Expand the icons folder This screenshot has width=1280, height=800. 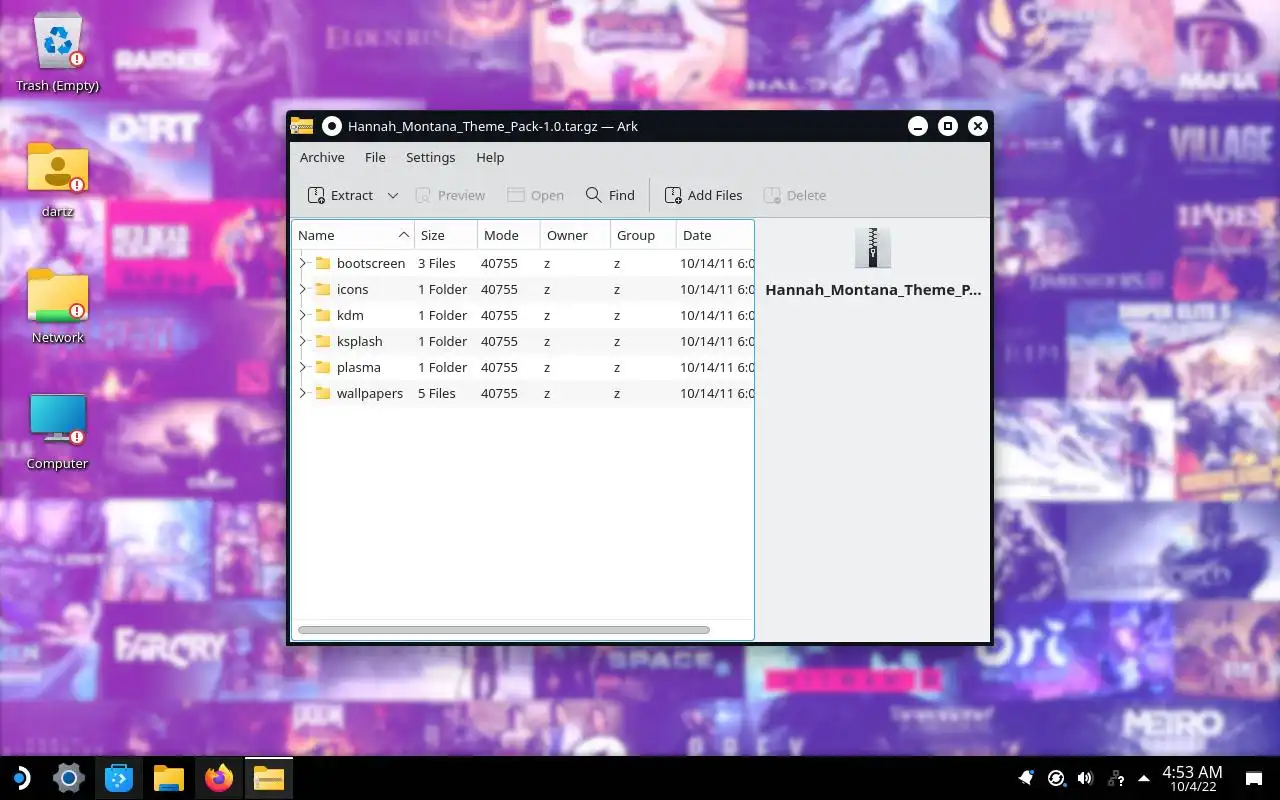point(302,289)
